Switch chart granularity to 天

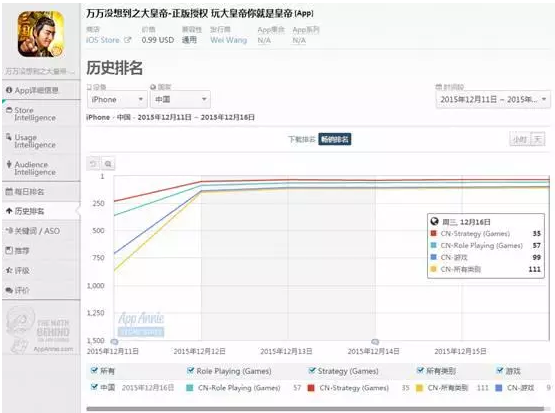538,139
